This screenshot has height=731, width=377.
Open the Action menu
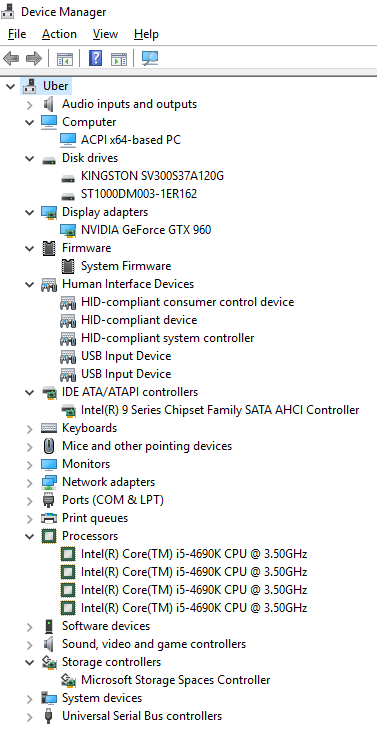[59, 34]
